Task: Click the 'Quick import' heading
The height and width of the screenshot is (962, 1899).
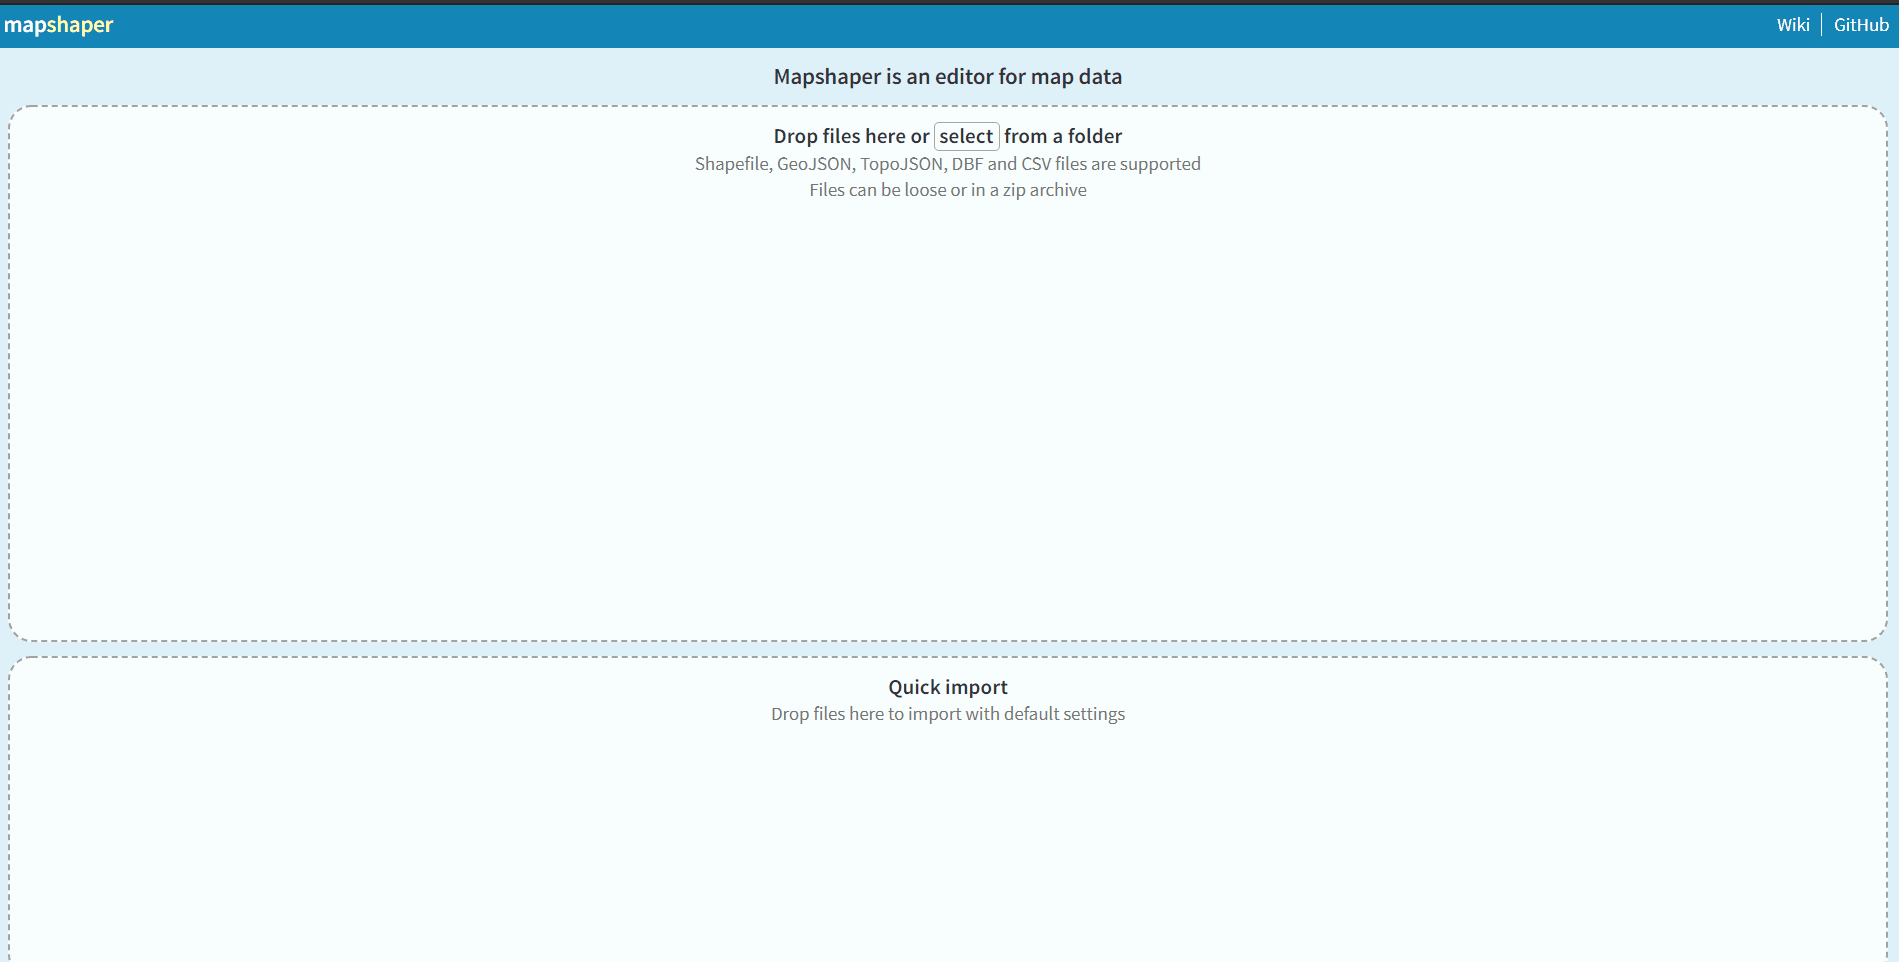Action: pyautogui.click(x=948, y=687)
